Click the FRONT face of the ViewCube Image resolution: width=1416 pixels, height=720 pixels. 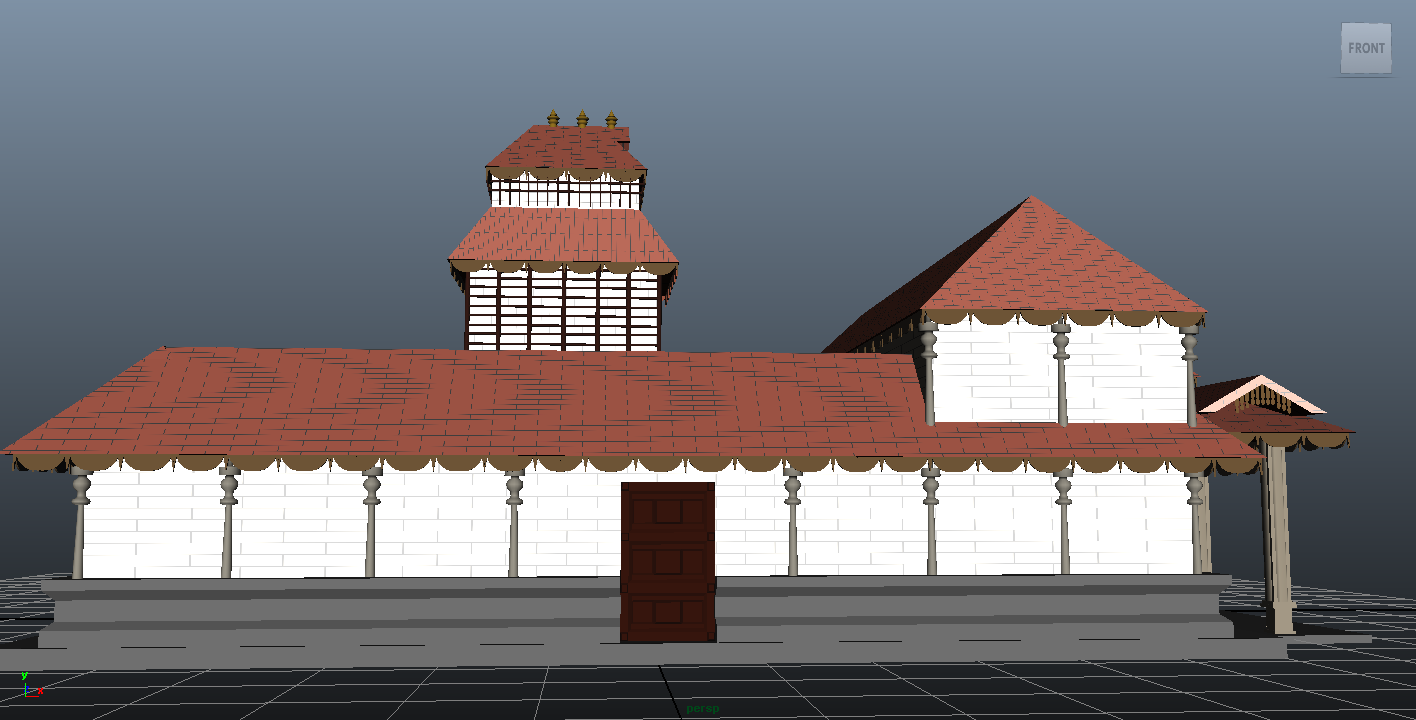coord(1366,48)
